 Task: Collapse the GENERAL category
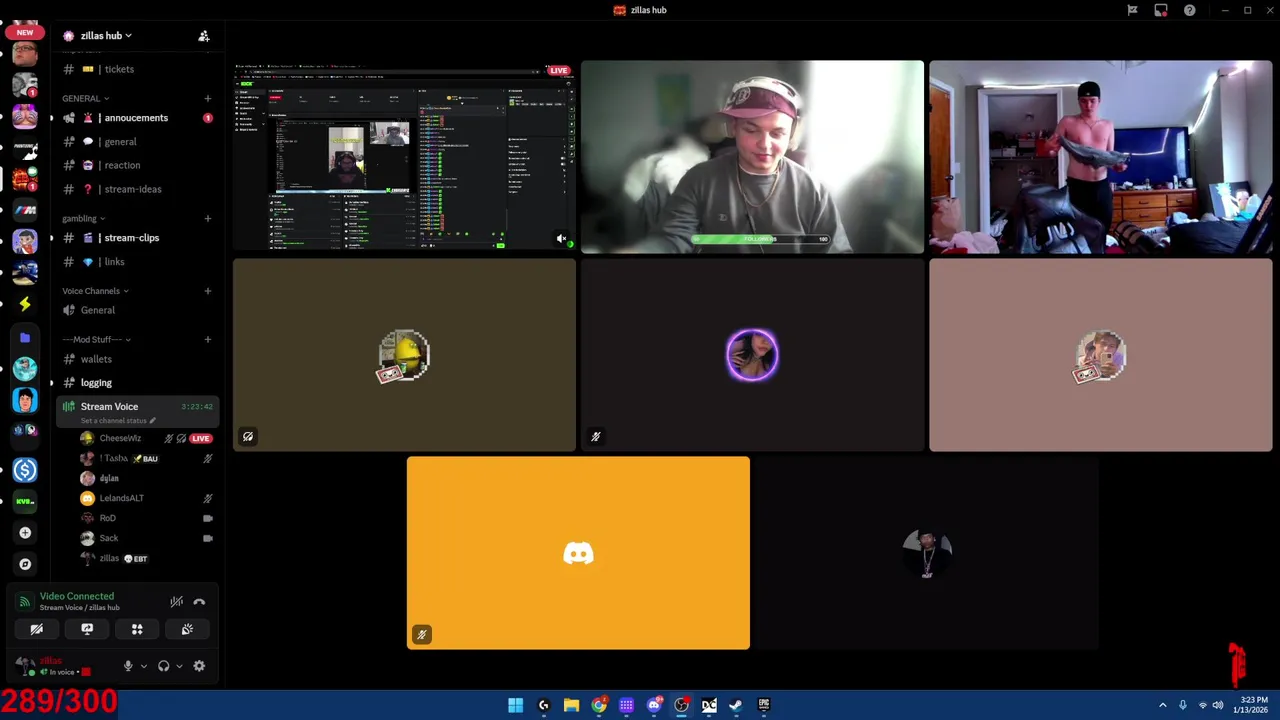point(86,98)
